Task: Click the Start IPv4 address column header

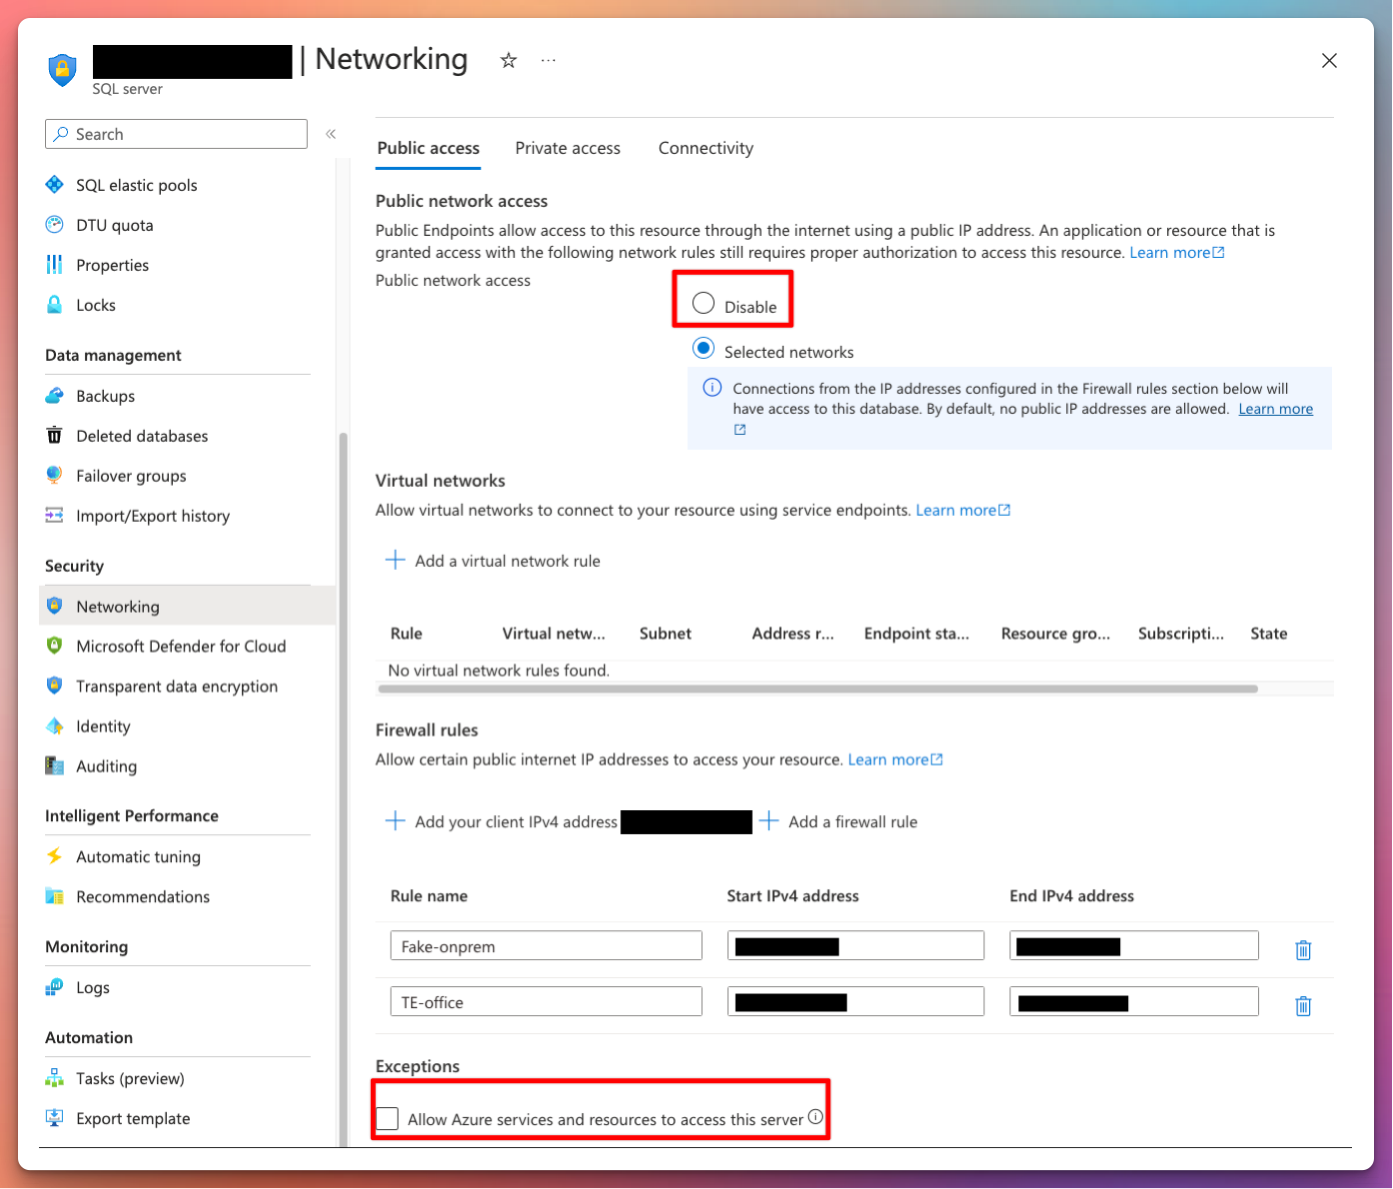Action: point(793,896)
